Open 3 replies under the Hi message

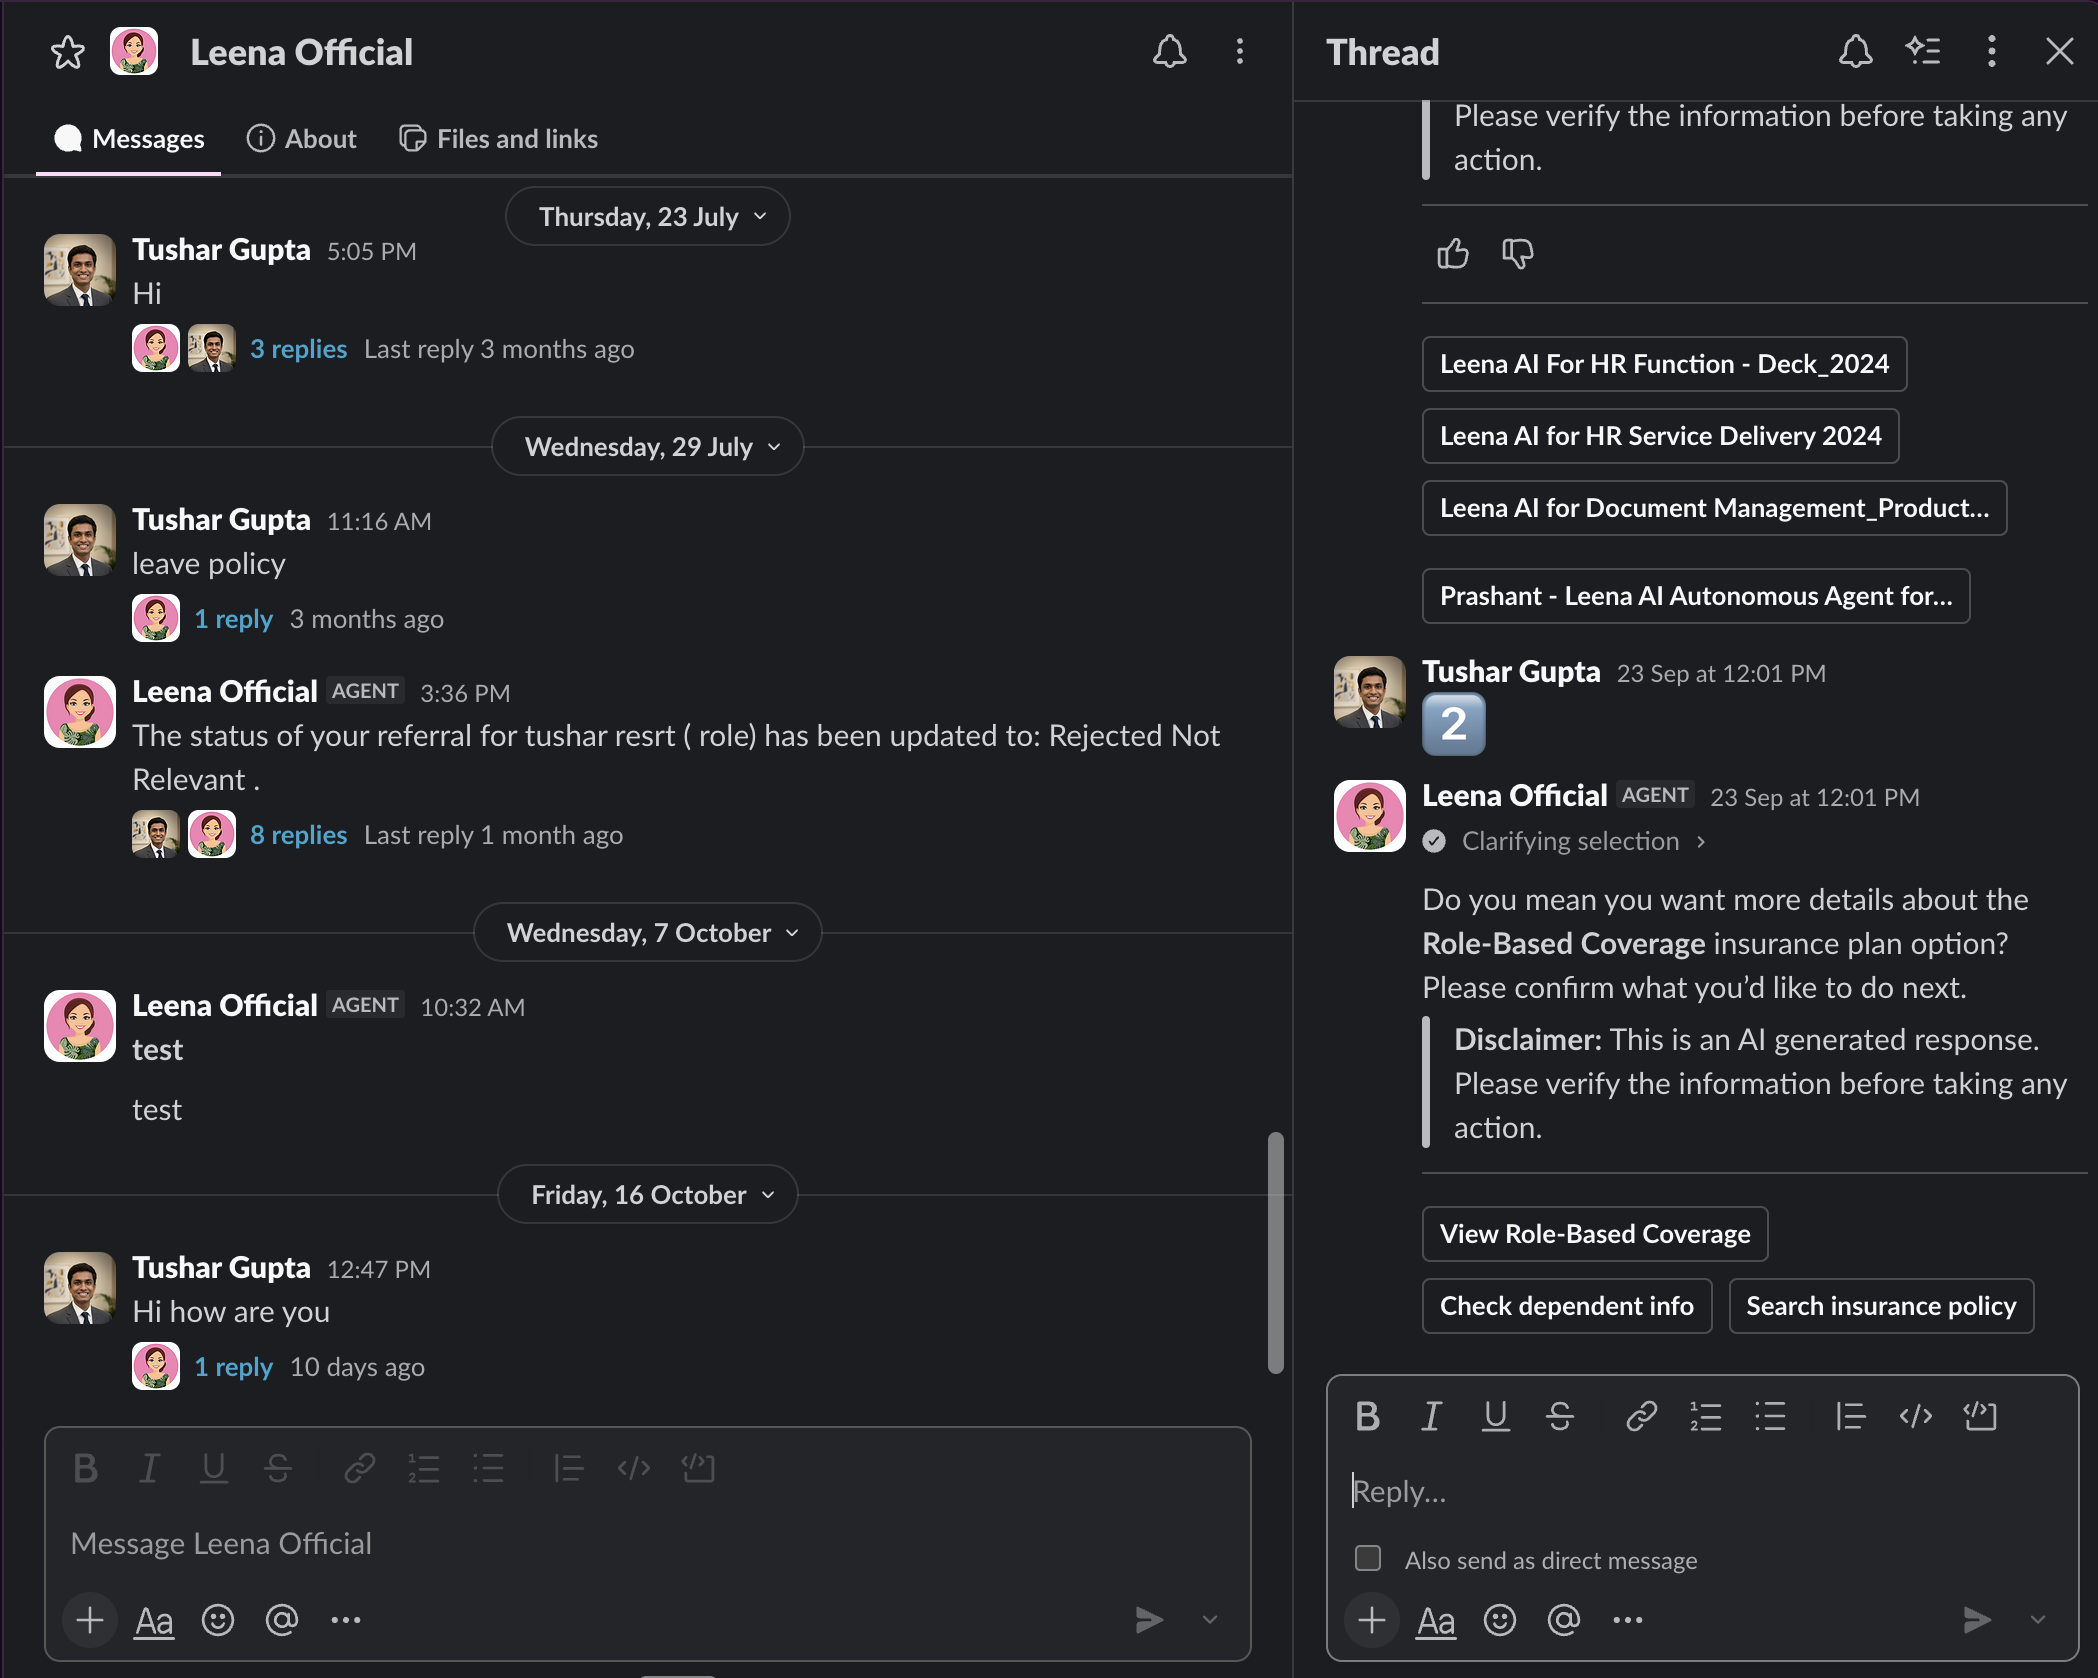[298, 349]
